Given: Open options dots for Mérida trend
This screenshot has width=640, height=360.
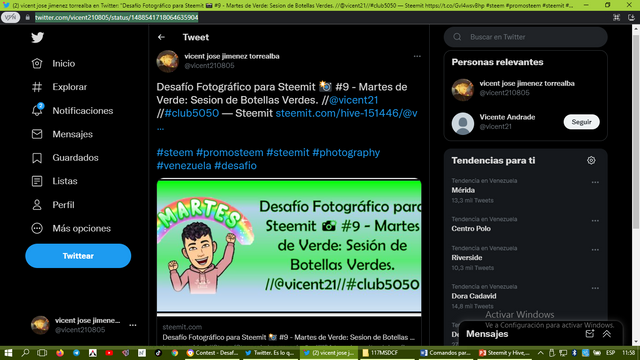Looking at the screenshot, I should point(595,182).
